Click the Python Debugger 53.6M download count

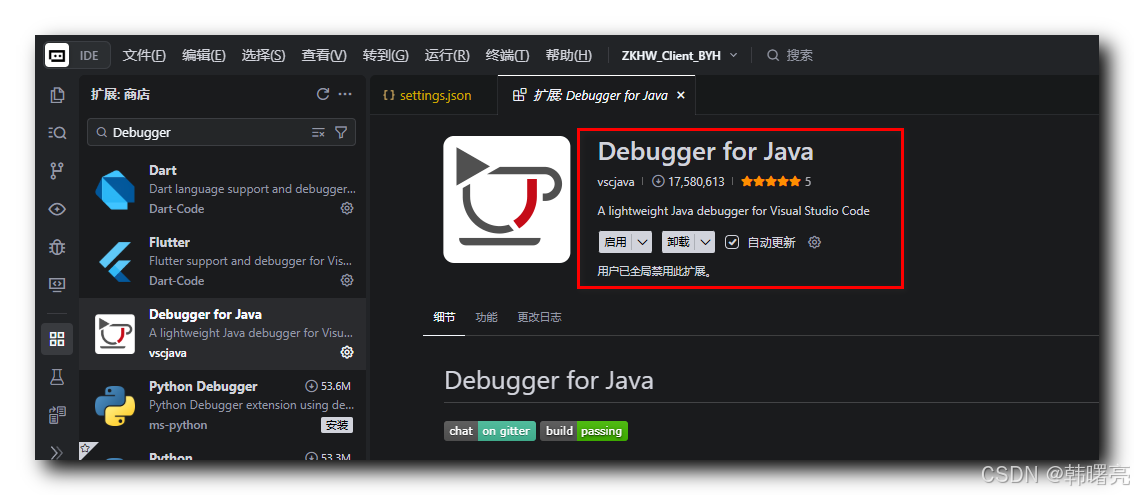(x=329, y=386)
